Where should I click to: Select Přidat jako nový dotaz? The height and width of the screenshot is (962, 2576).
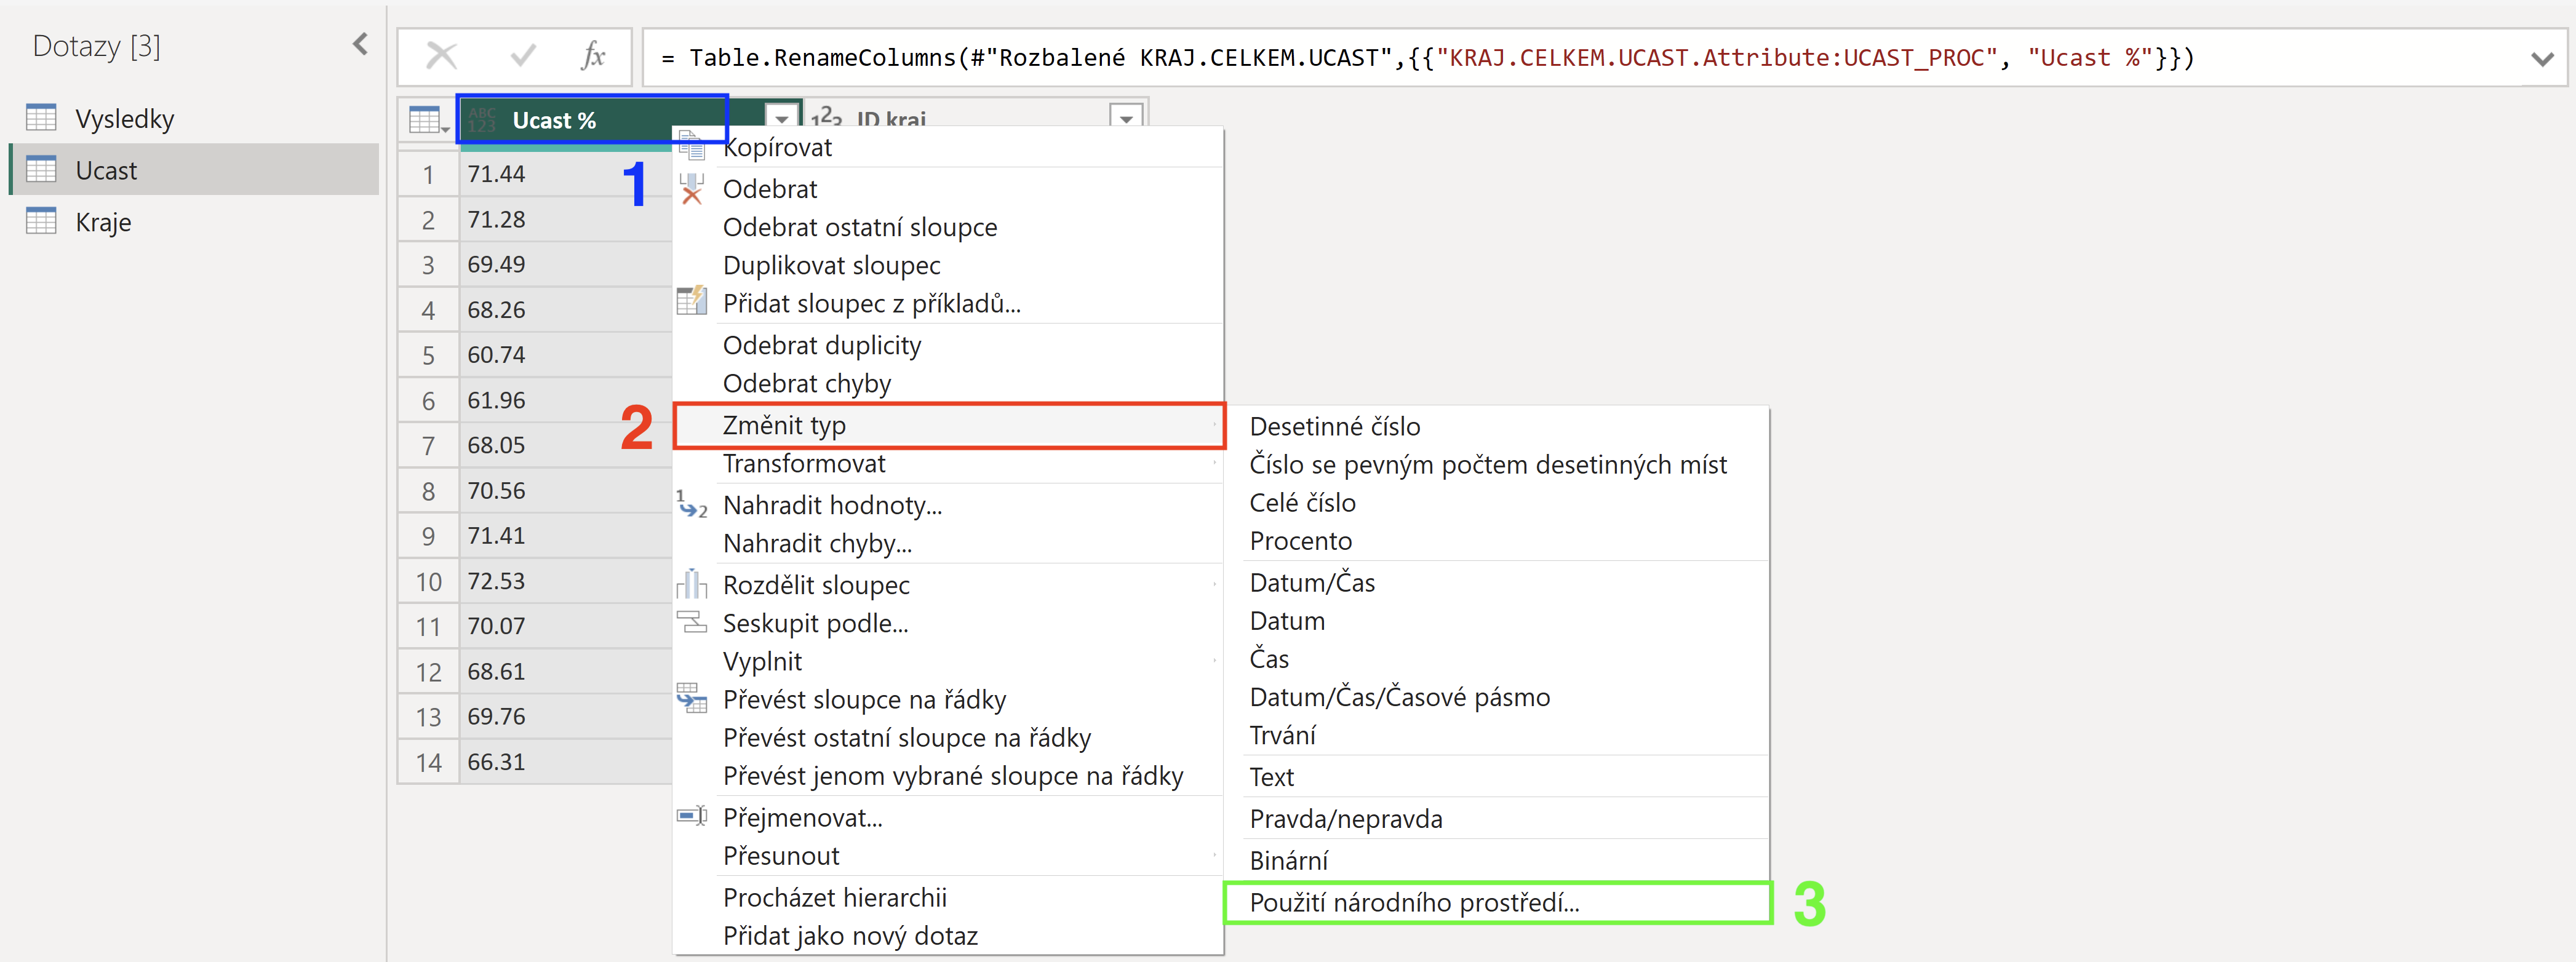coord(948,935)
